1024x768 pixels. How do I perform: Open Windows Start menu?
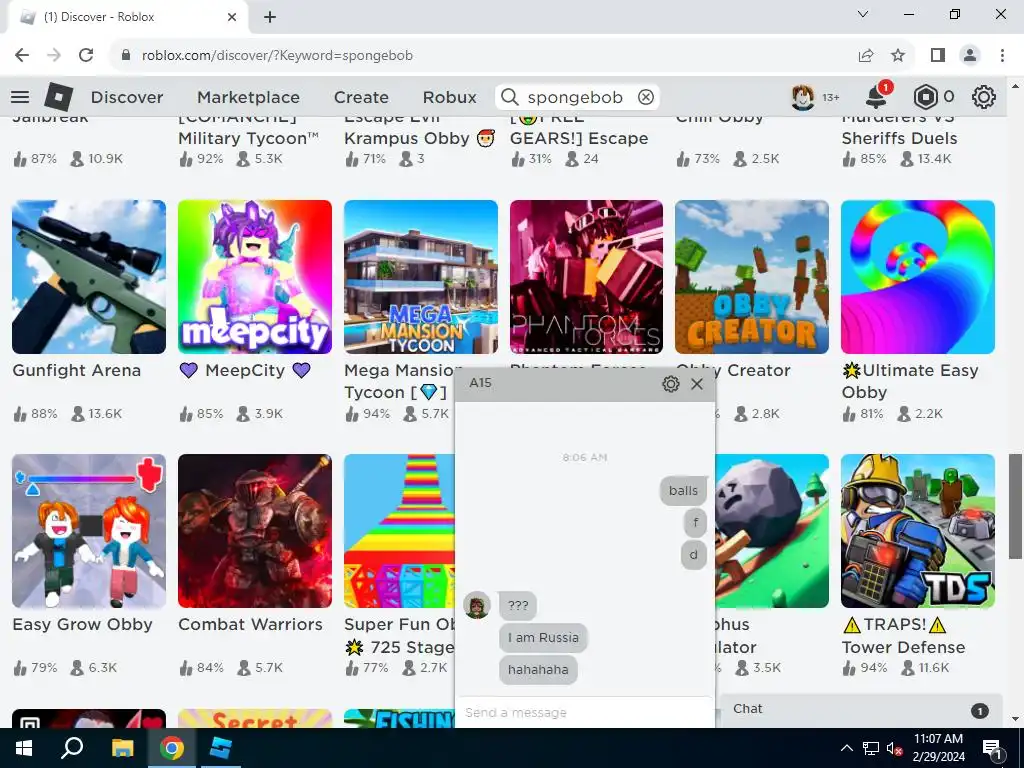(24, 748)
